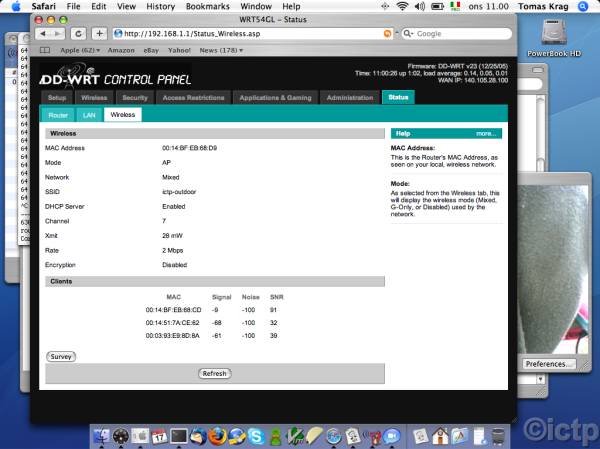
Task: Expand the Apple (62) bookmarks dropdown
Action: (x=80, y=50)
